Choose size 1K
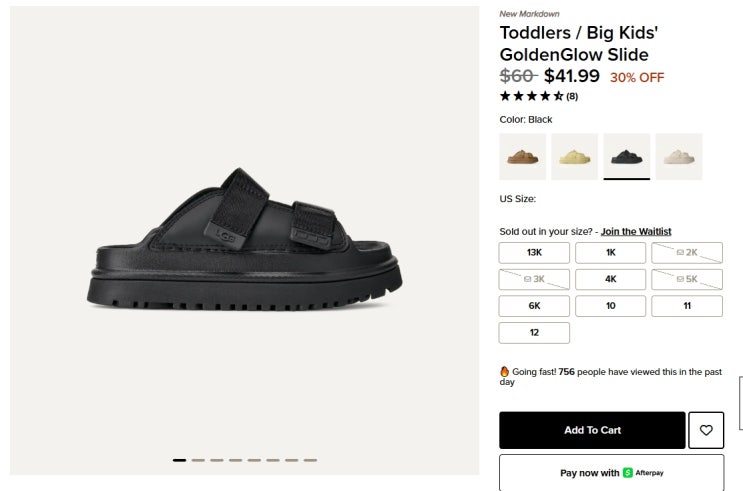 [610, 253]
